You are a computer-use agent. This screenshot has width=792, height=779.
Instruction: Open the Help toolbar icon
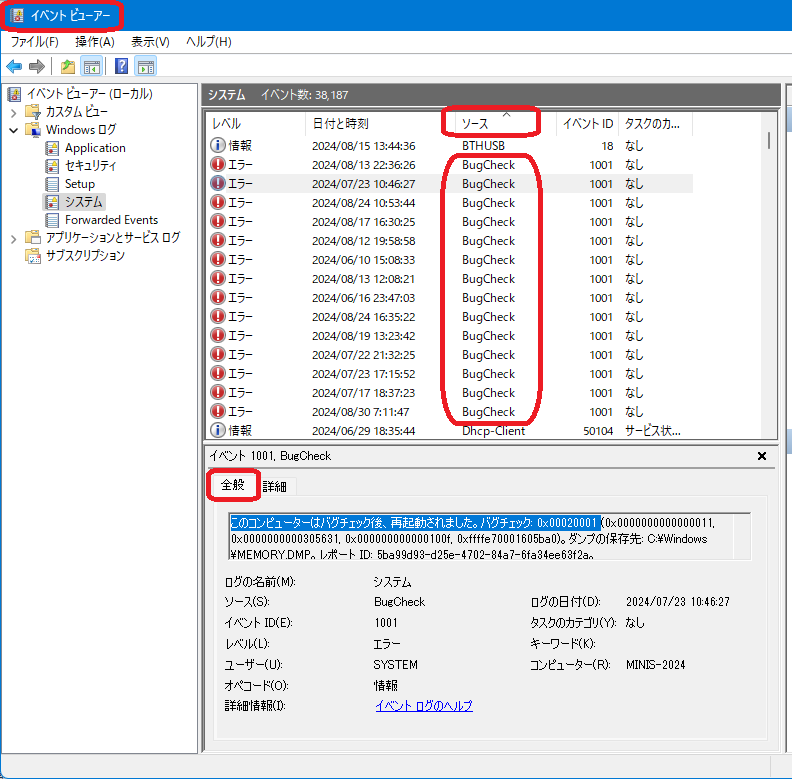click(x=121, y=66)
